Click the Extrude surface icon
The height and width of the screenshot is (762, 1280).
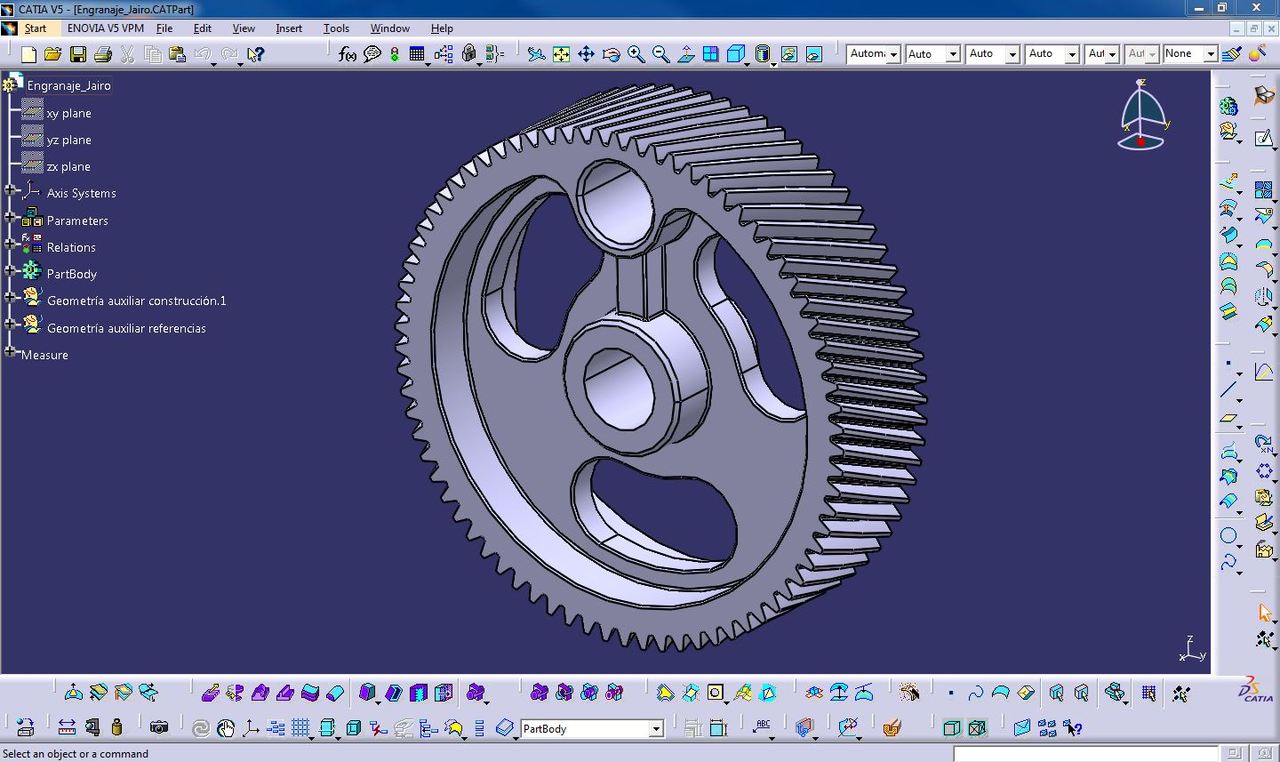click(1229, 182)
